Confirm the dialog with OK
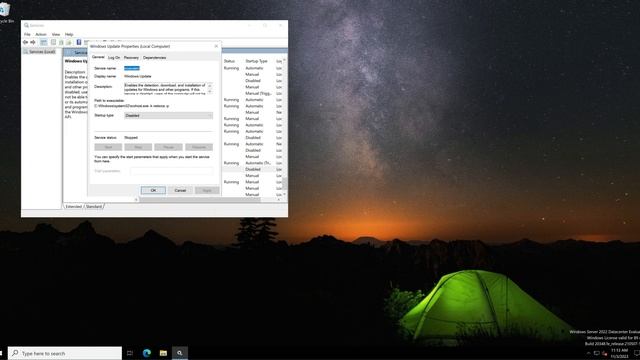Screen dimensions: 640x360 [153, 190]
